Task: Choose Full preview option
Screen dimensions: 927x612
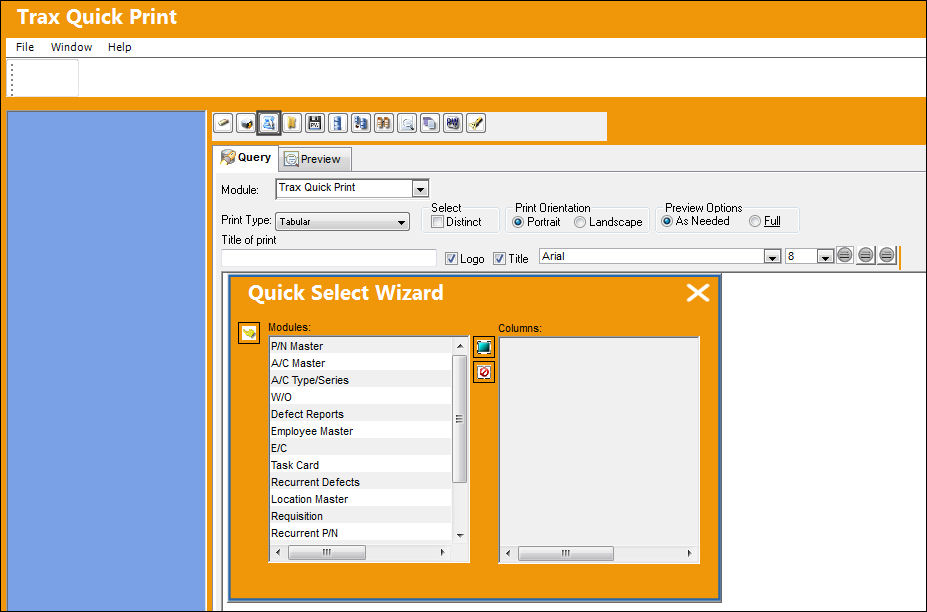Action: point(755,221)
